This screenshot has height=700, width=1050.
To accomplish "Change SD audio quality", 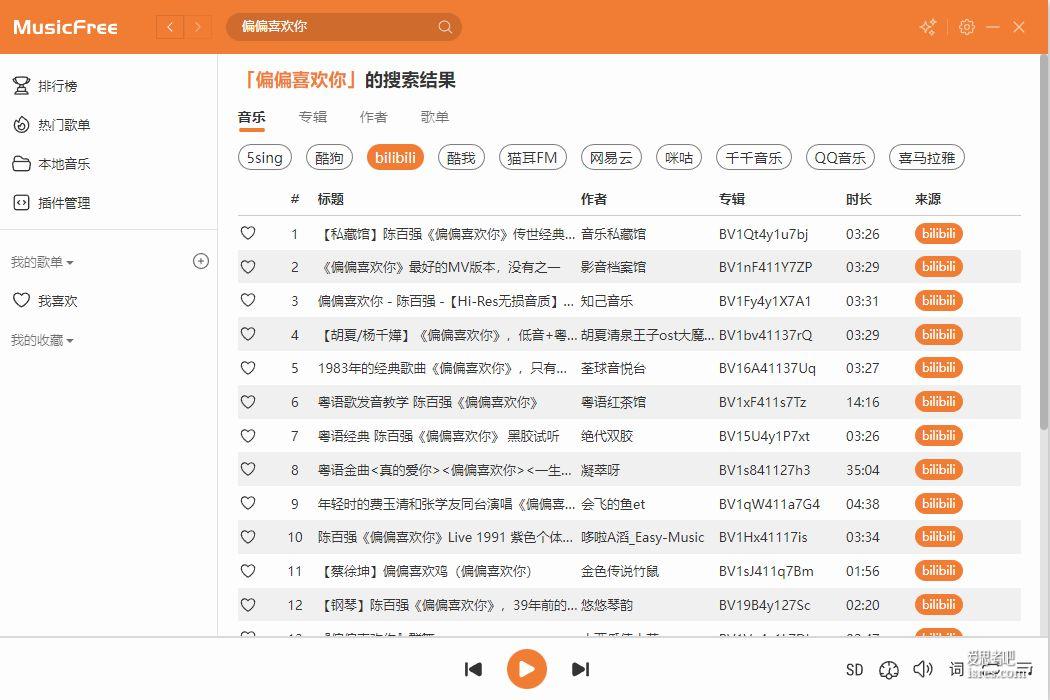I will 854,670.
